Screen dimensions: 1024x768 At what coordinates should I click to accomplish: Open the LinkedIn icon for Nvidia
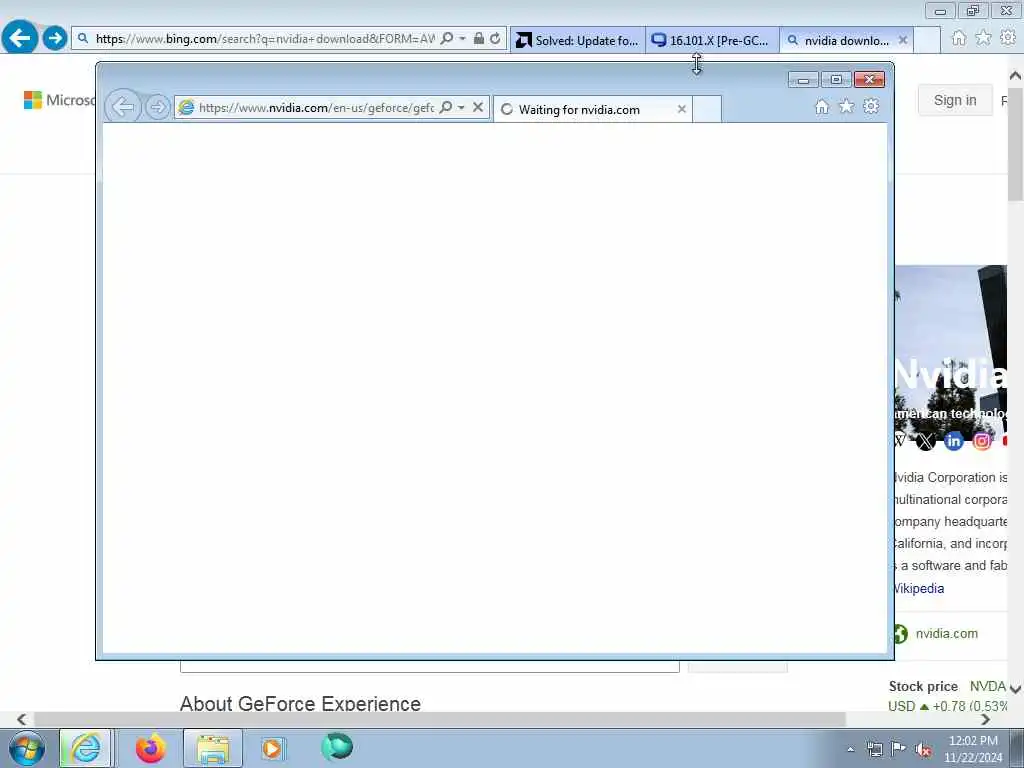click(x=953, y=441)
